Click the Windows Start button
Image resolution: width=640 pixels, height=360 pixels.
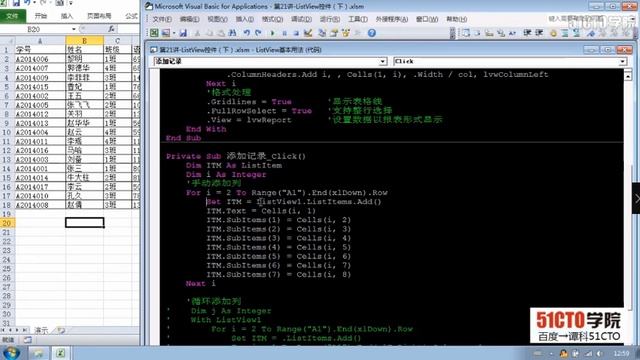click(x=11, y=353)
